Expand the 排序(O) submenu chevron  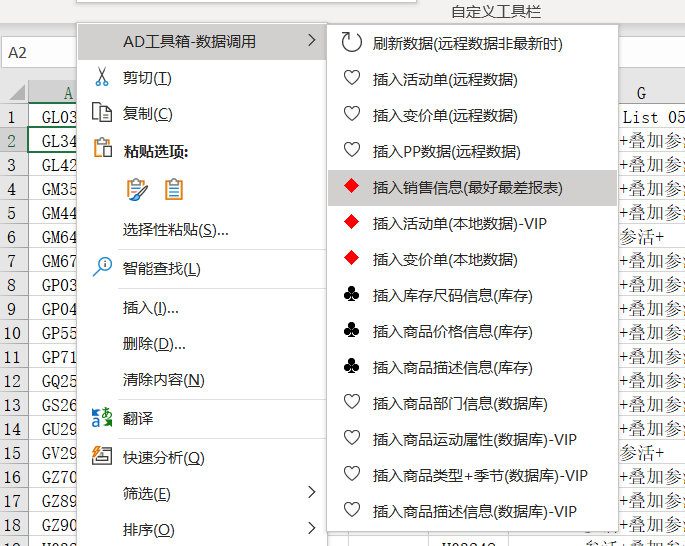(x=311, y=528)
